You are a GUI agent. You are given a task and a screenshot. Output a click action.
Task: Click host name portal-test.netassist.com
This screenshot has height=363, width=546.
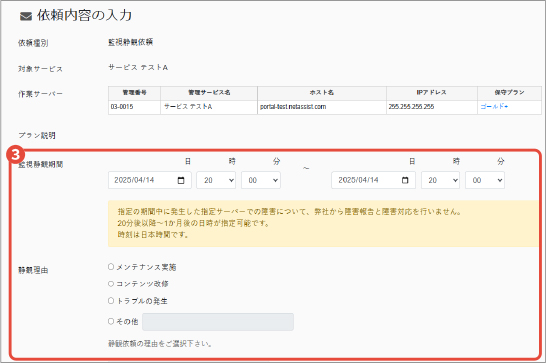coord(293,107)
